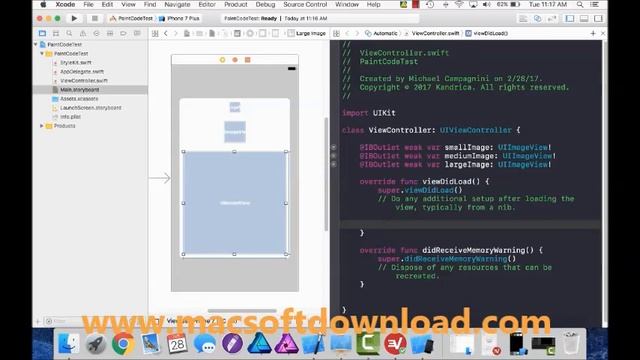Open the Report navigator icon
This screenshot has height=360, width=640.
(137, 33)
